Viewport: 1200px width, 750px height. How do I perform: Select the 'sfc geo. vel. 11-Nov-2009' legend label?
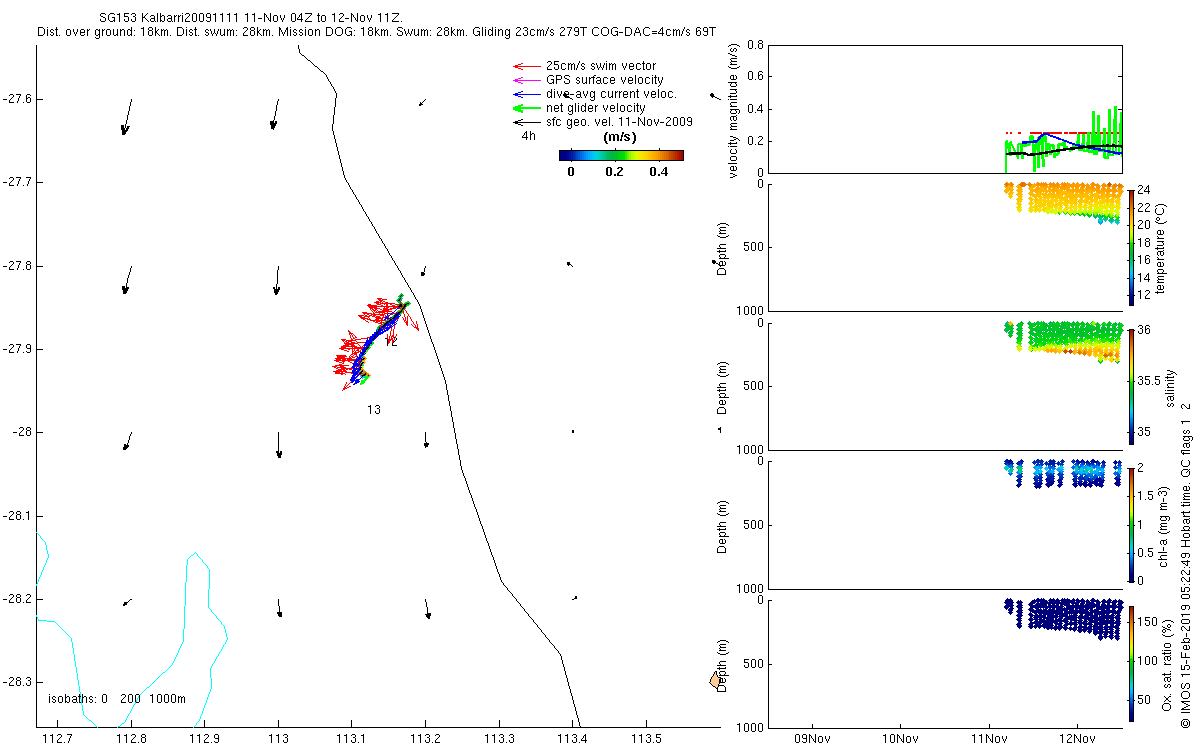coord(619,122)
